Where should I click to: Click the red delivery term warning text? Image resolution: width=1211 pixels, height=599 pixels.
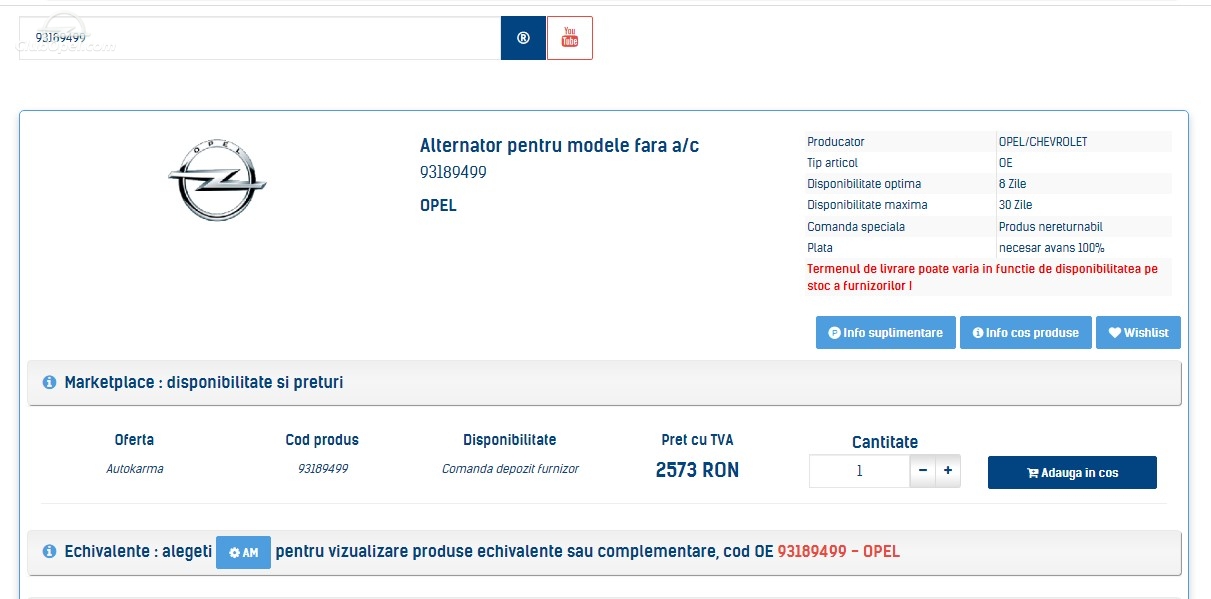[982, 277]
